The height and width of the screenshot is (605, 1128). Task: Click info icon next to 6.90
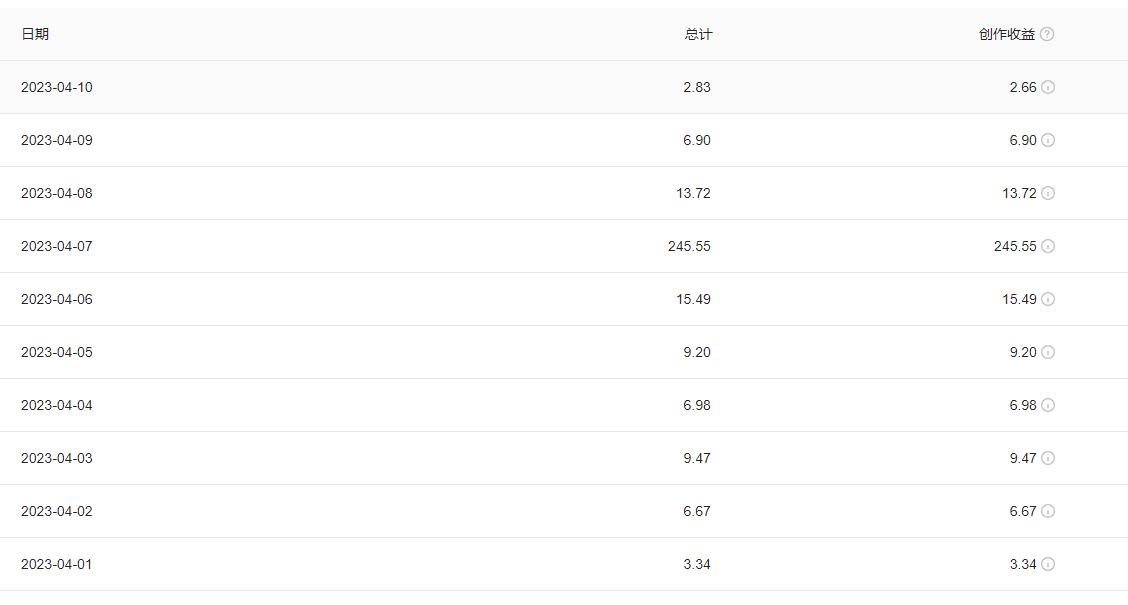pos(1048,140)
